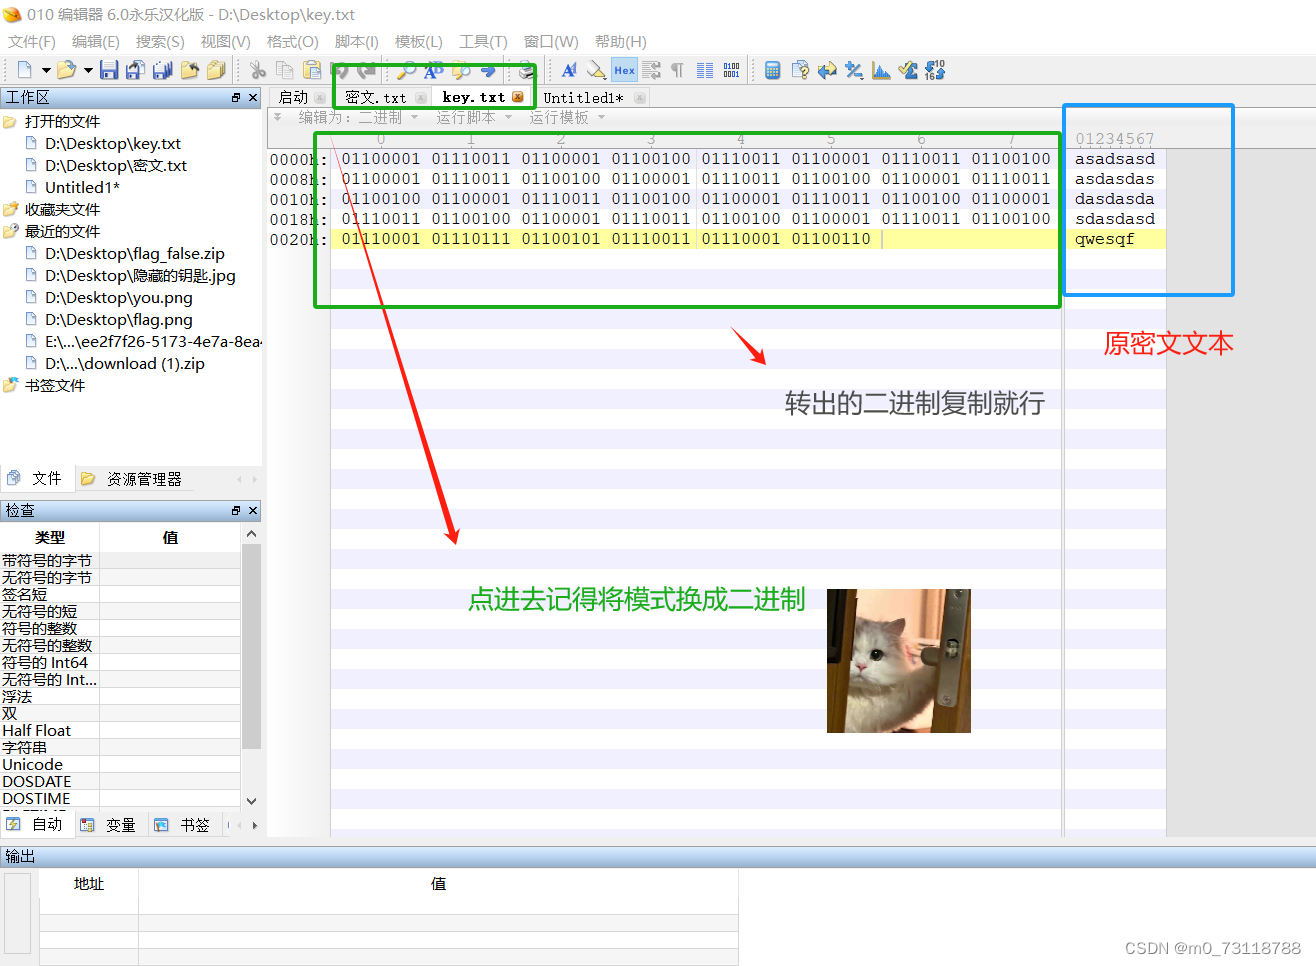Image resolution: width=1316 pixels, height=966 pixels.
Task: Run the Checksum tool
Action: point(907,70)
